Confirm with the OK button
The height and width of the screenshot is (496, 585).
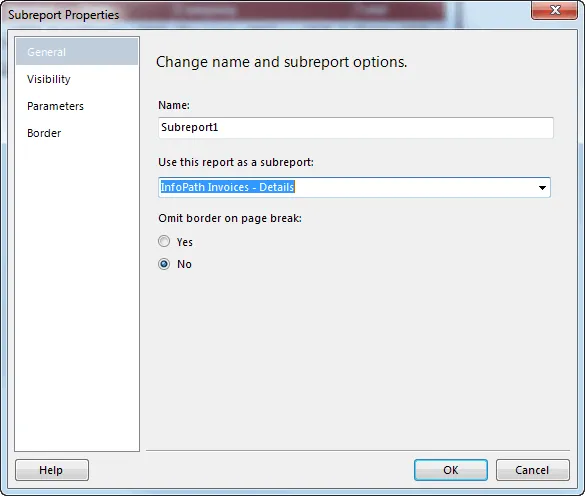point(451,470)
